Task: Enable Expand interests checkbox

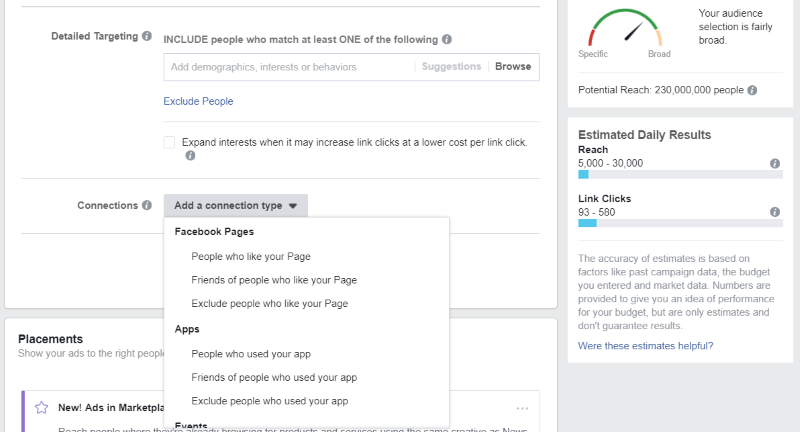Action: (169, 142)
